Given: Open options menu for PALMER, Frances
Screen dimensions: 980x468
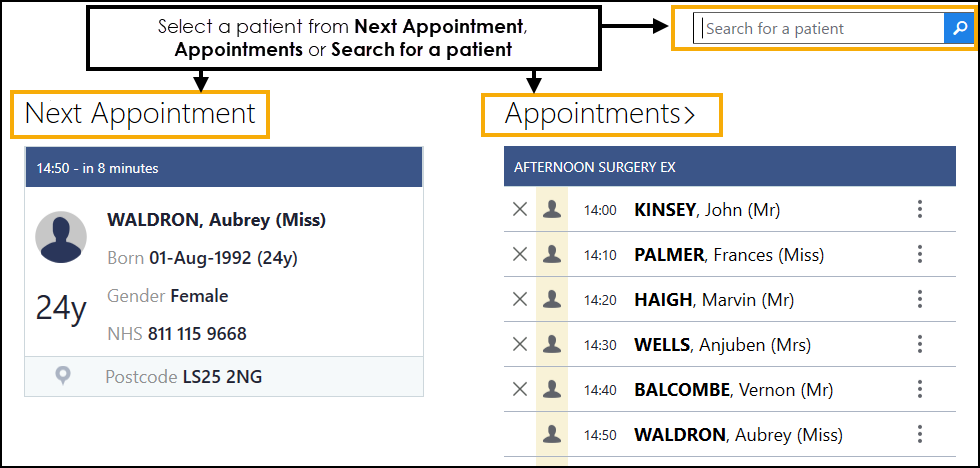Looking at the screenshot, I should click(920, 254).
